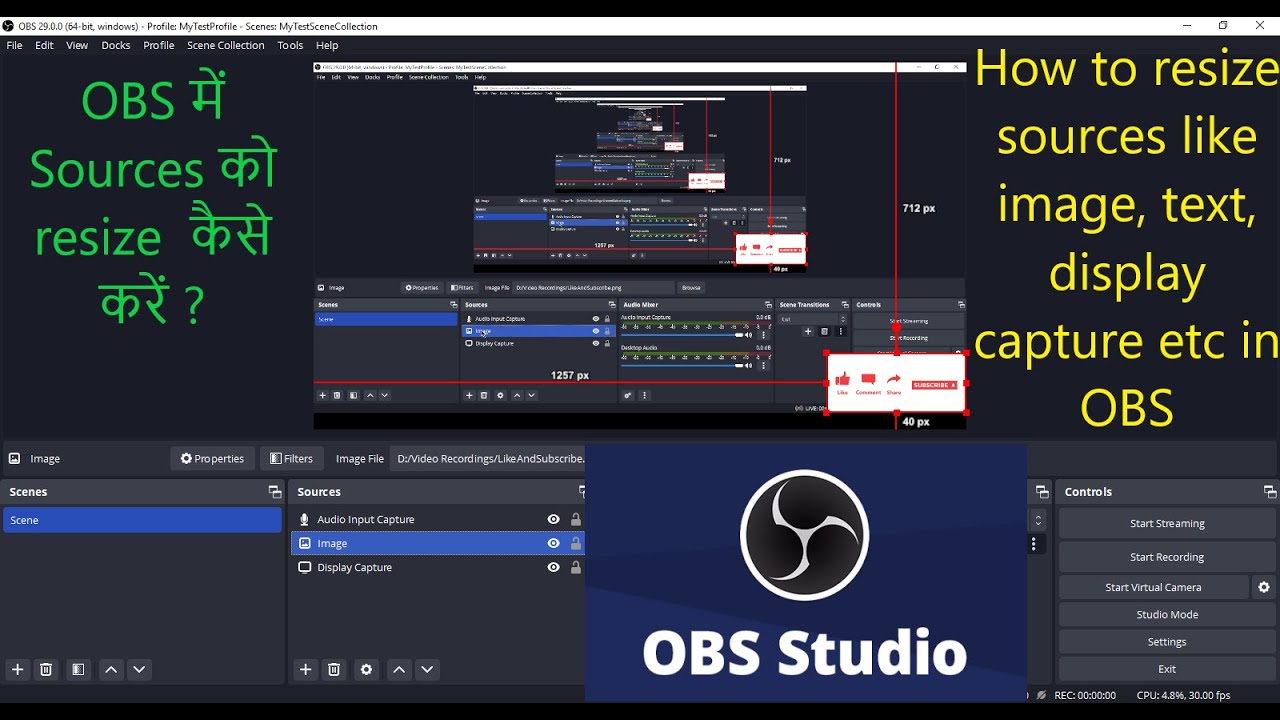Viewport: 1280px width, 720px height.
Task: Select the Audio Input Capture source
Action: (x=438, y=519)
